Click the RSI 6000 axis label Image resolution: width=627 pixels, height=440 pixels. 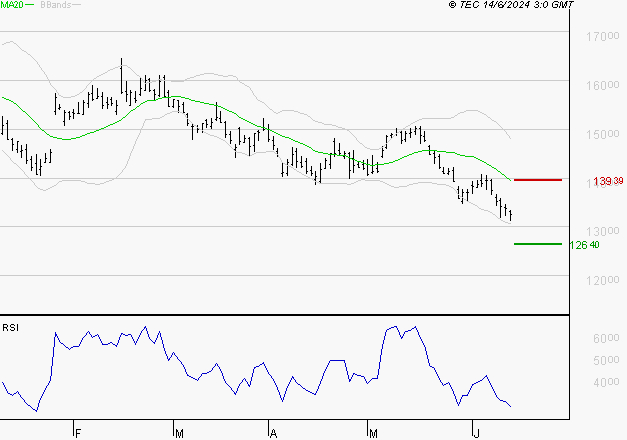(x=606, y=338)
